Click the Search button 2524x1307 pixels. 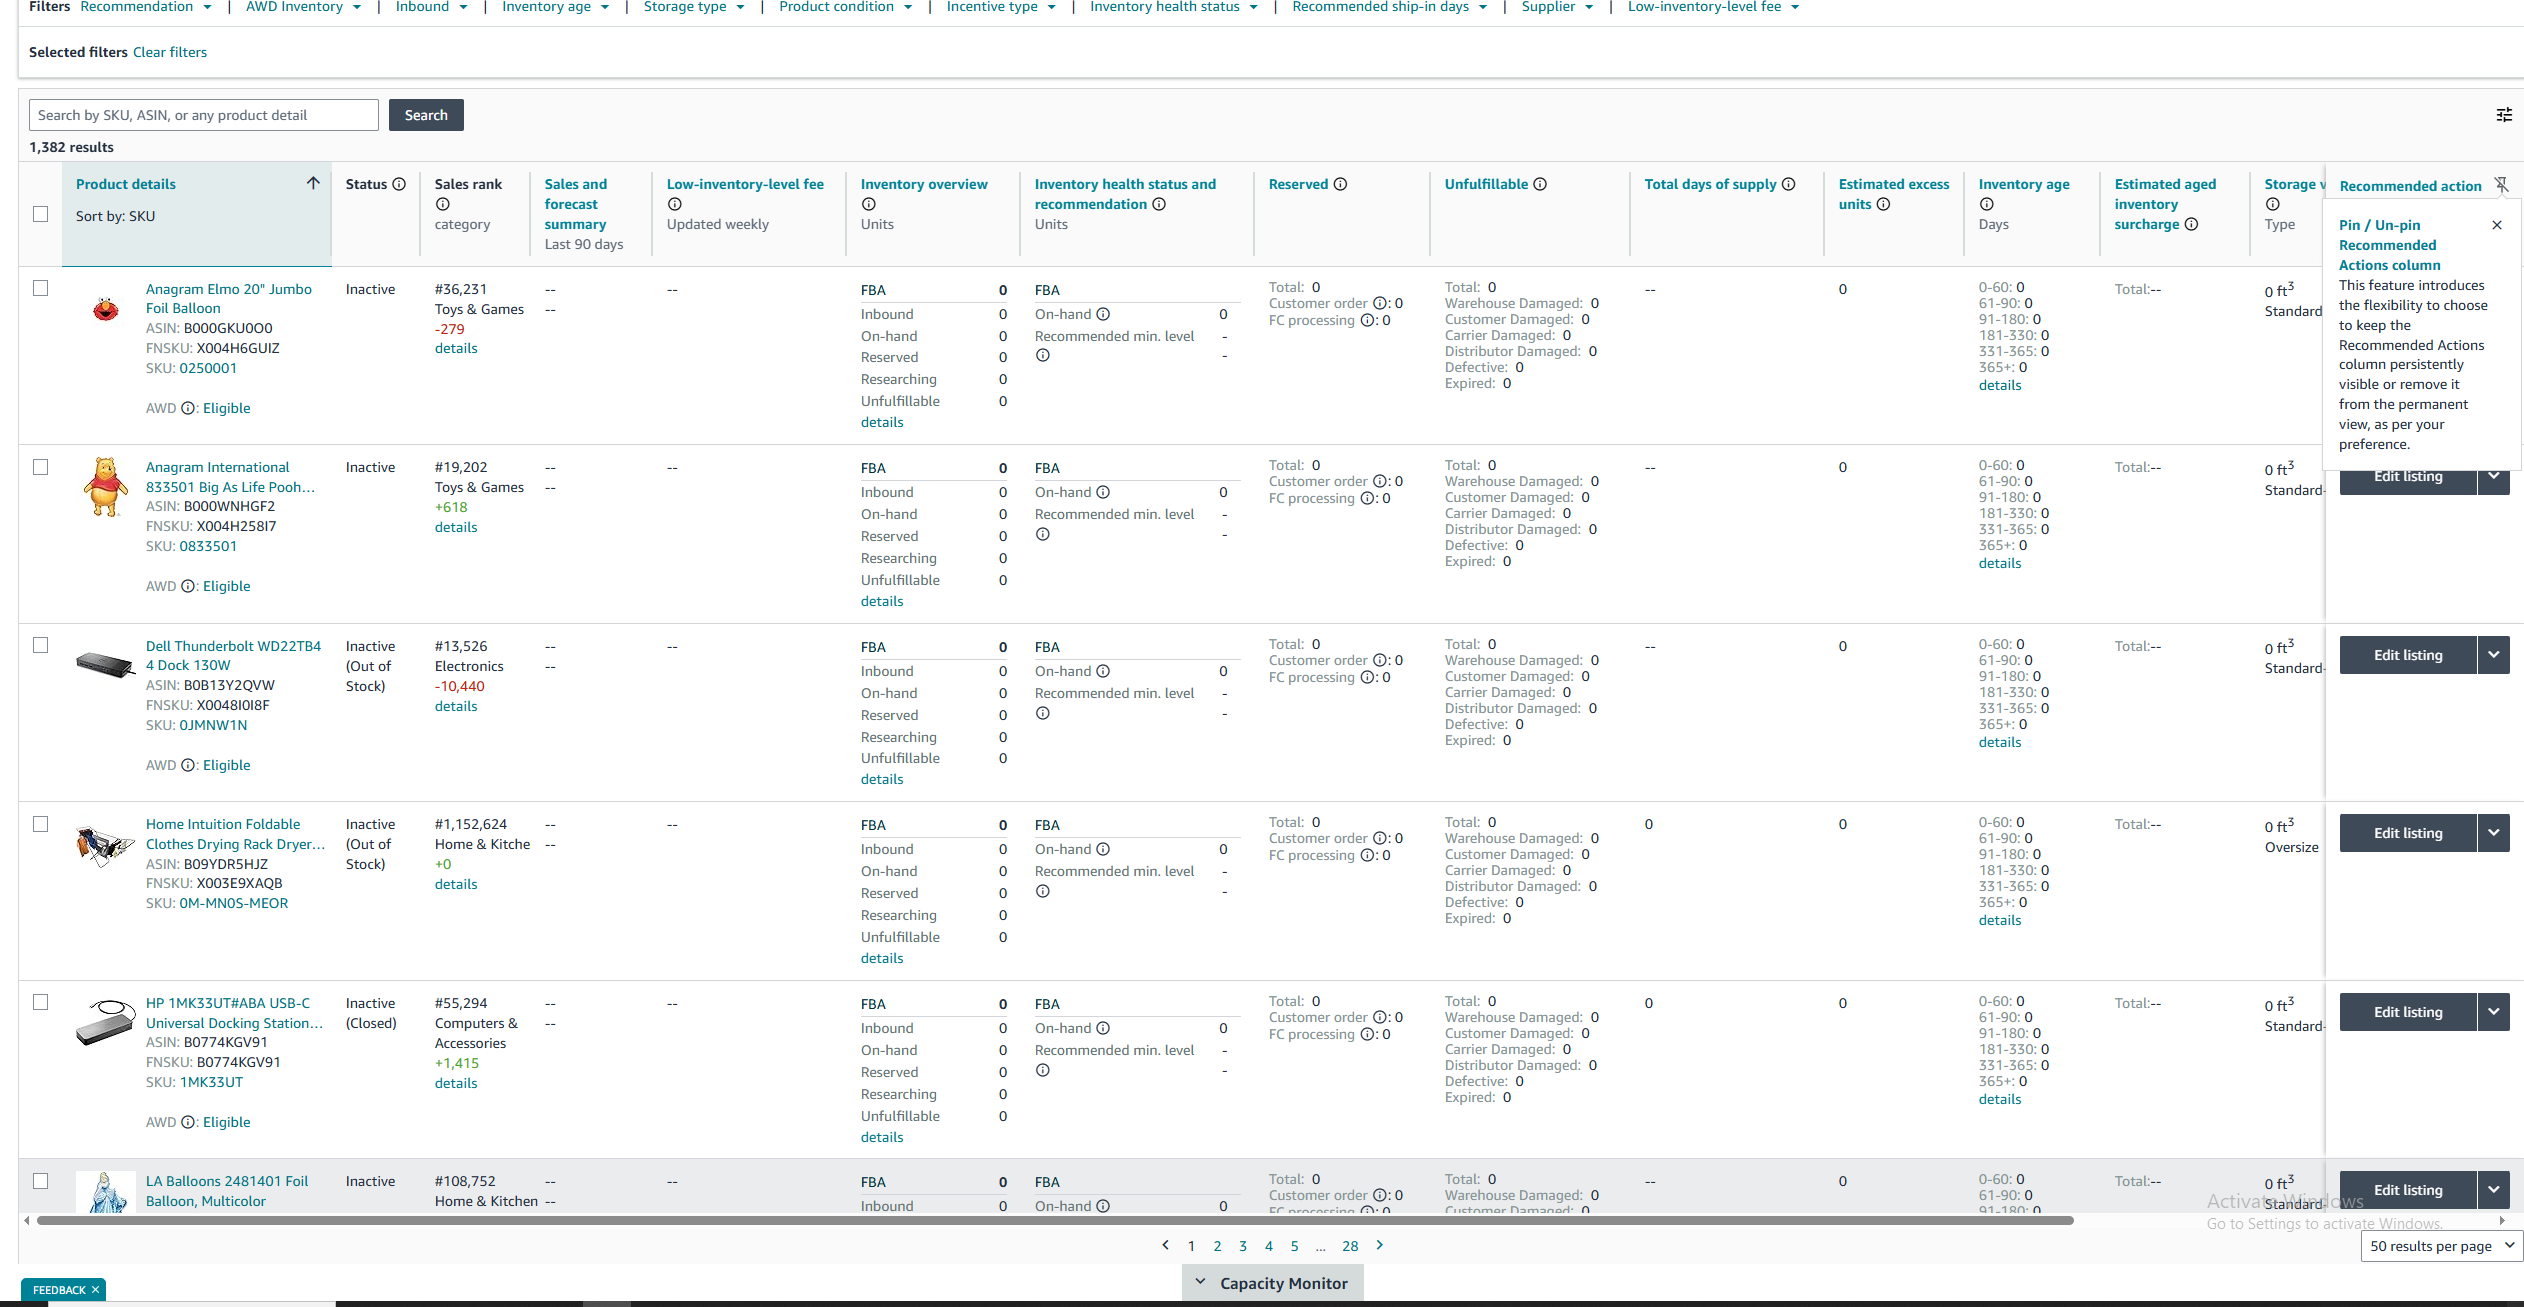pos(426,115)
